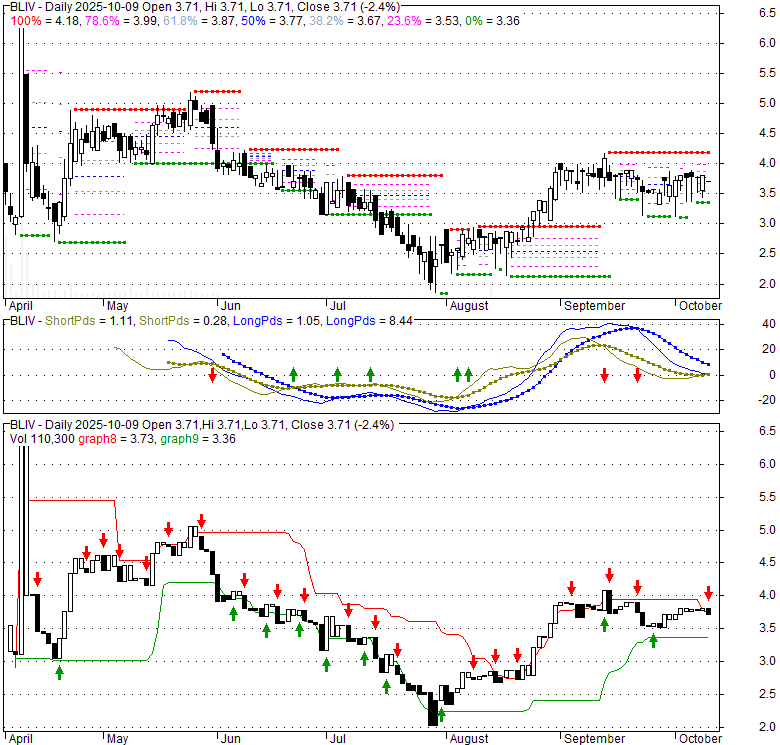Click the '50% = 3.77' retracement label
The image size is (780, 745).
coord(273,21)
